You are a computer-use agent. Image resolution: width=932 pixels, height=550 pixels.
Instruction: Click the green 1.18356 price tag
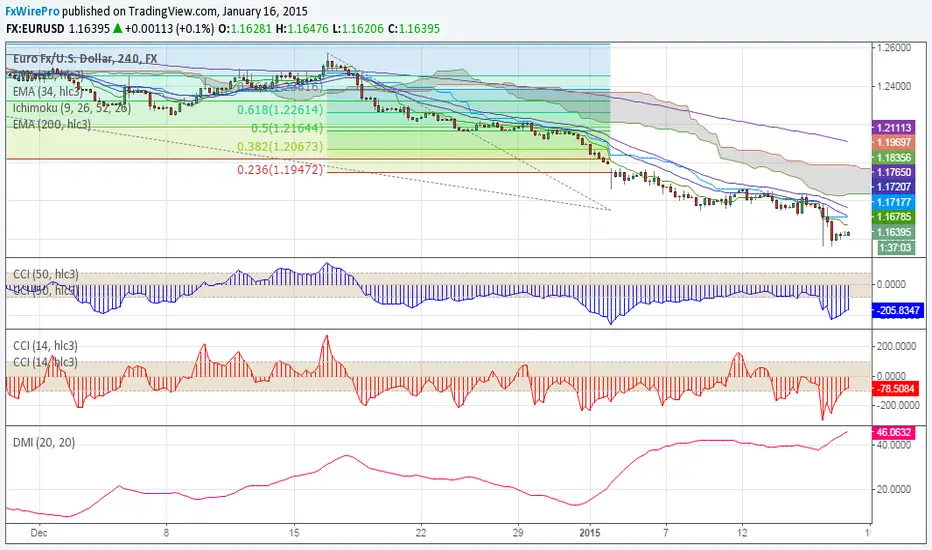coord(894,158)
